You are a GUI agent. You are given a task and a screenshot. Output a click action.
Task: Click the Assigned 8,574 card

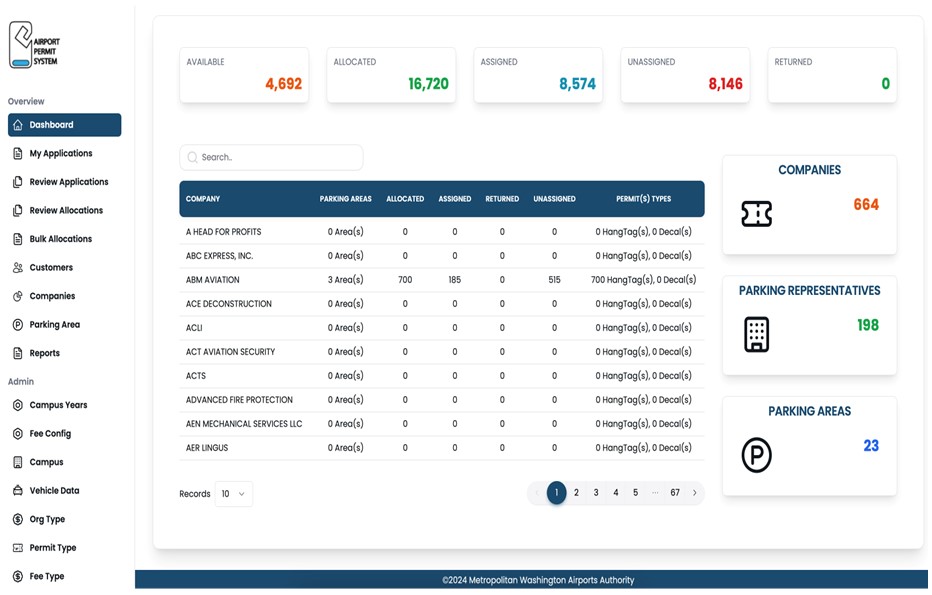click(x=538, y=75)
